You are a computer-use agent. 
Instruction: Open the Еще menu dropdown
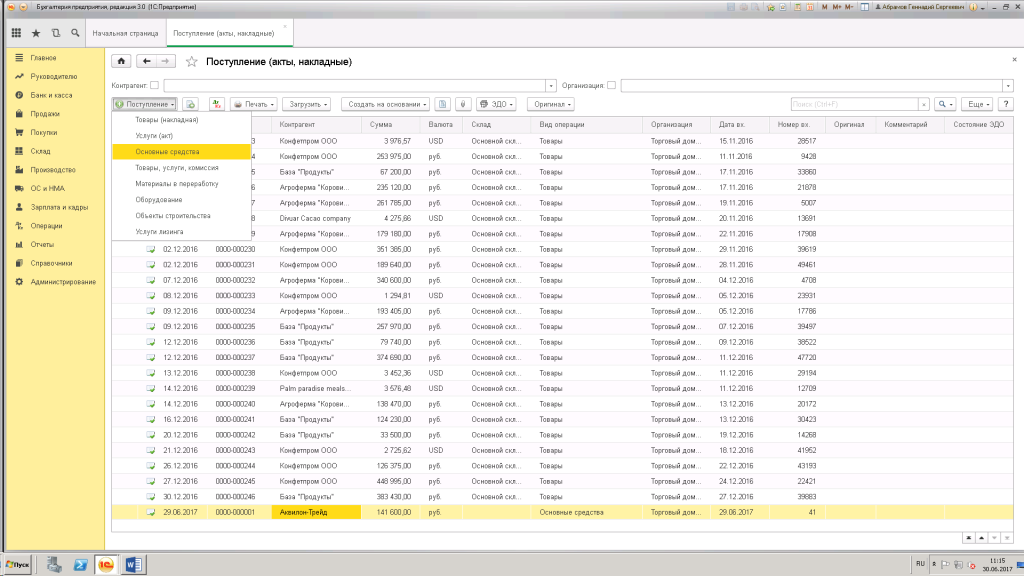978,104
